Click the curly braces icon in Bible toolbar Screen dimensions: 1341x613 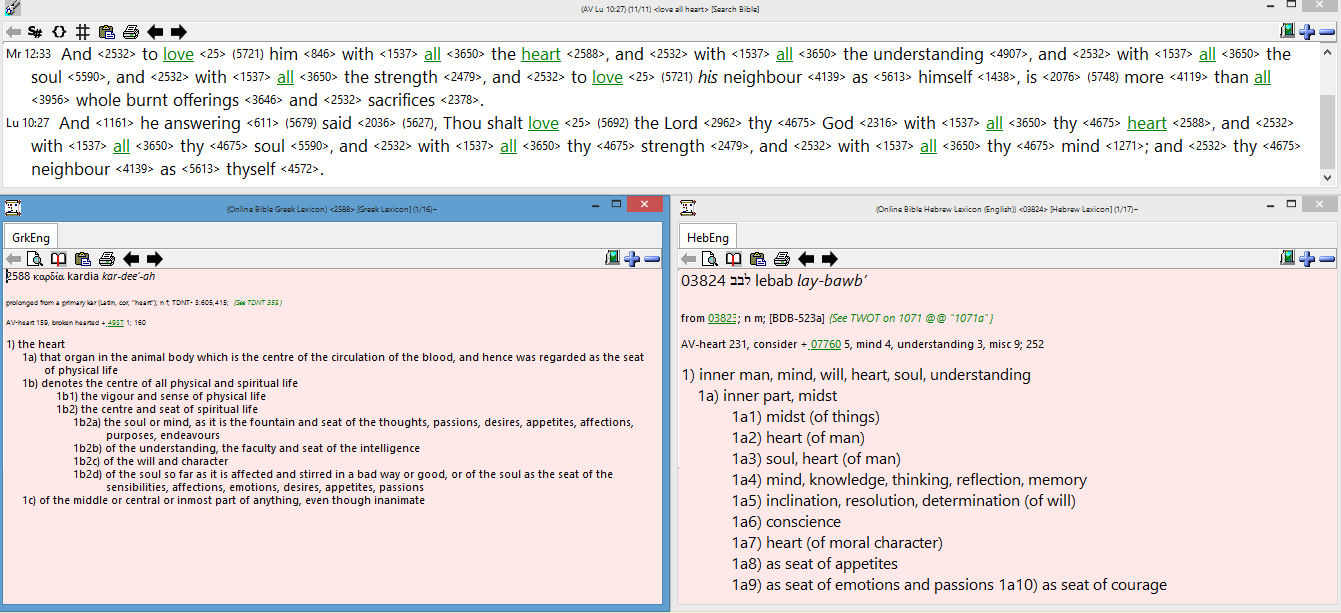click(x=59, y=32)
